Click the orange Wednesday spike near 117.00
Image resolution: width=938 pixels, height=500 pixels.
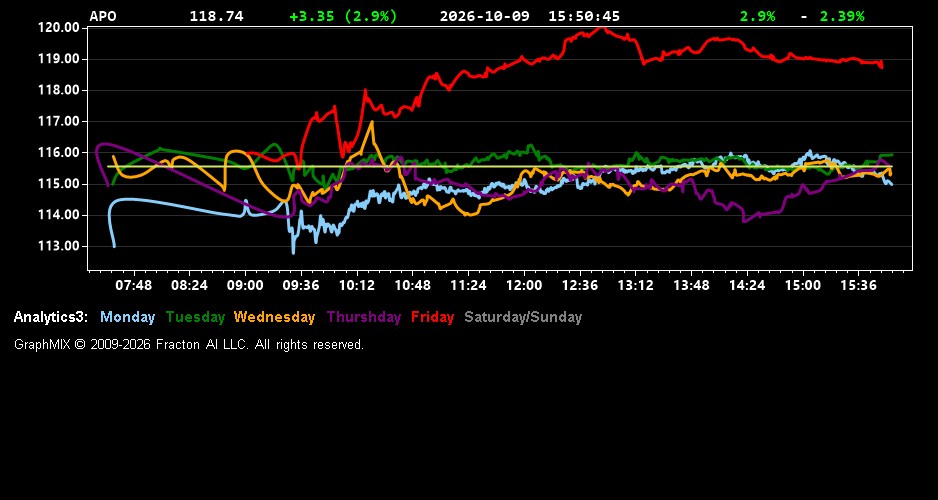click(371, 123)
